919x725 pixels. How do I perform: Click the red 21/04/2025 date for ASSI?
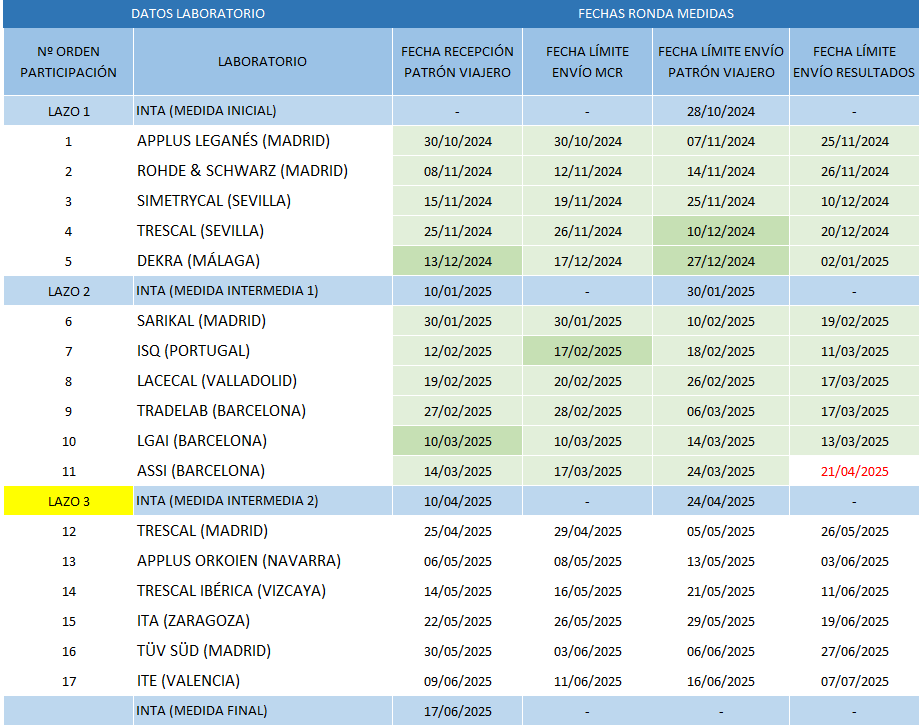tap(855, 471)
